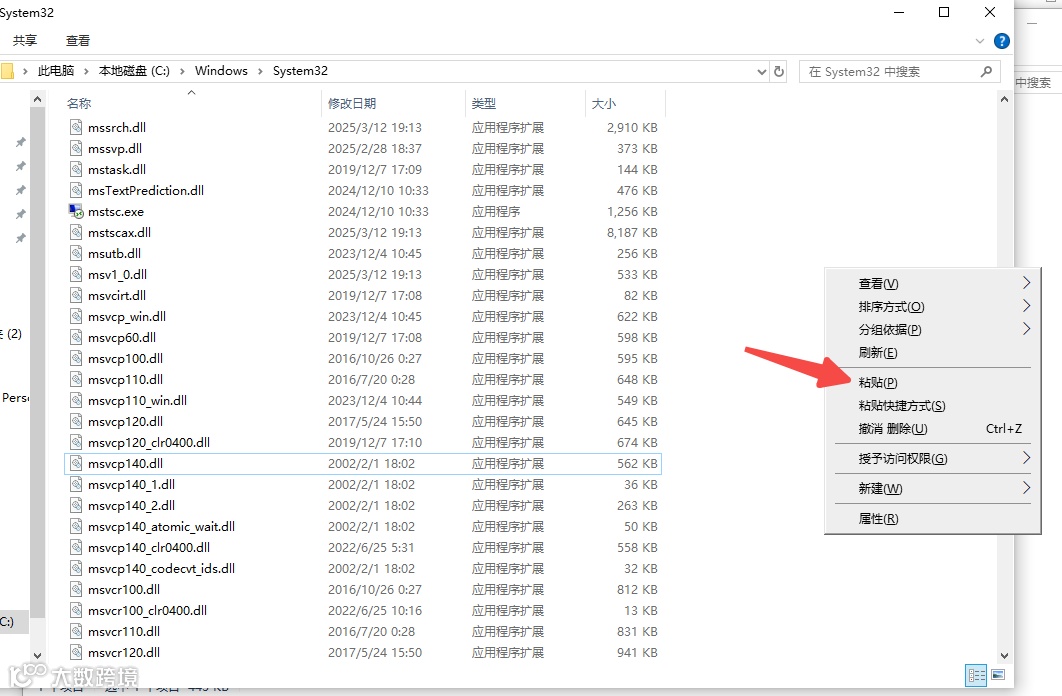This screenshot has height=696, width=1062.
Task: Click file list scrollbar up arrow
Action: pos(1004,100)
